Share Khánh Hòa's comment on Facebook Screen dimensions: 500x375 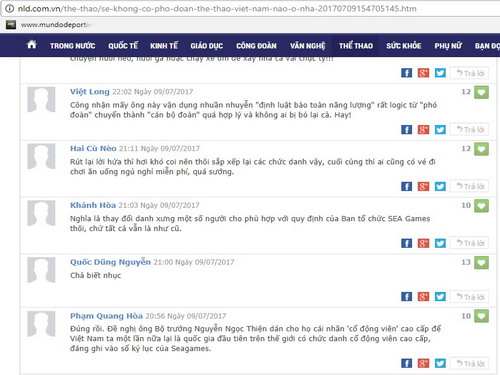click(406, 243)
